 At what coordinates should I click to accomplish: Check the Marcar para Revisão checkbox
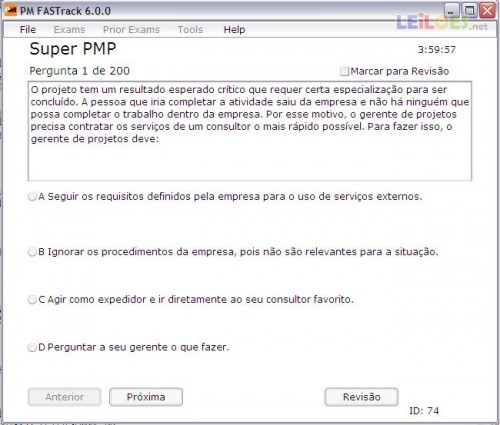(x=344, y=71)
